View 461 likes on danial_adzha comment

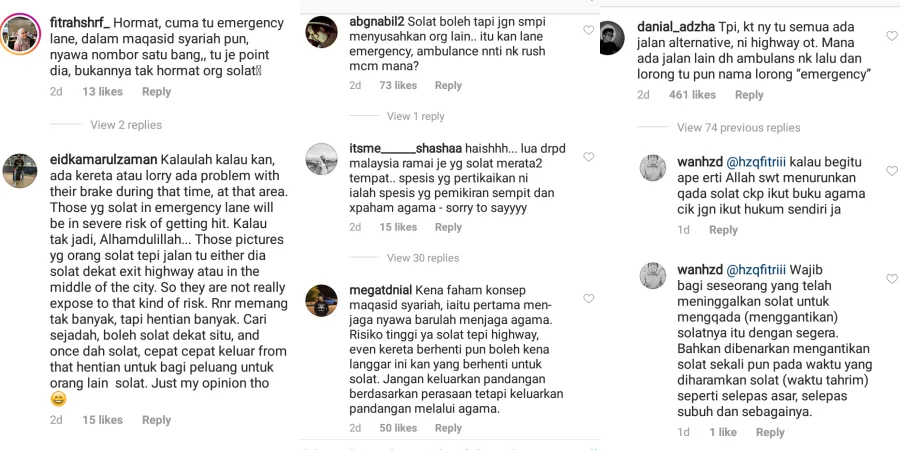[x=692, y=95]
